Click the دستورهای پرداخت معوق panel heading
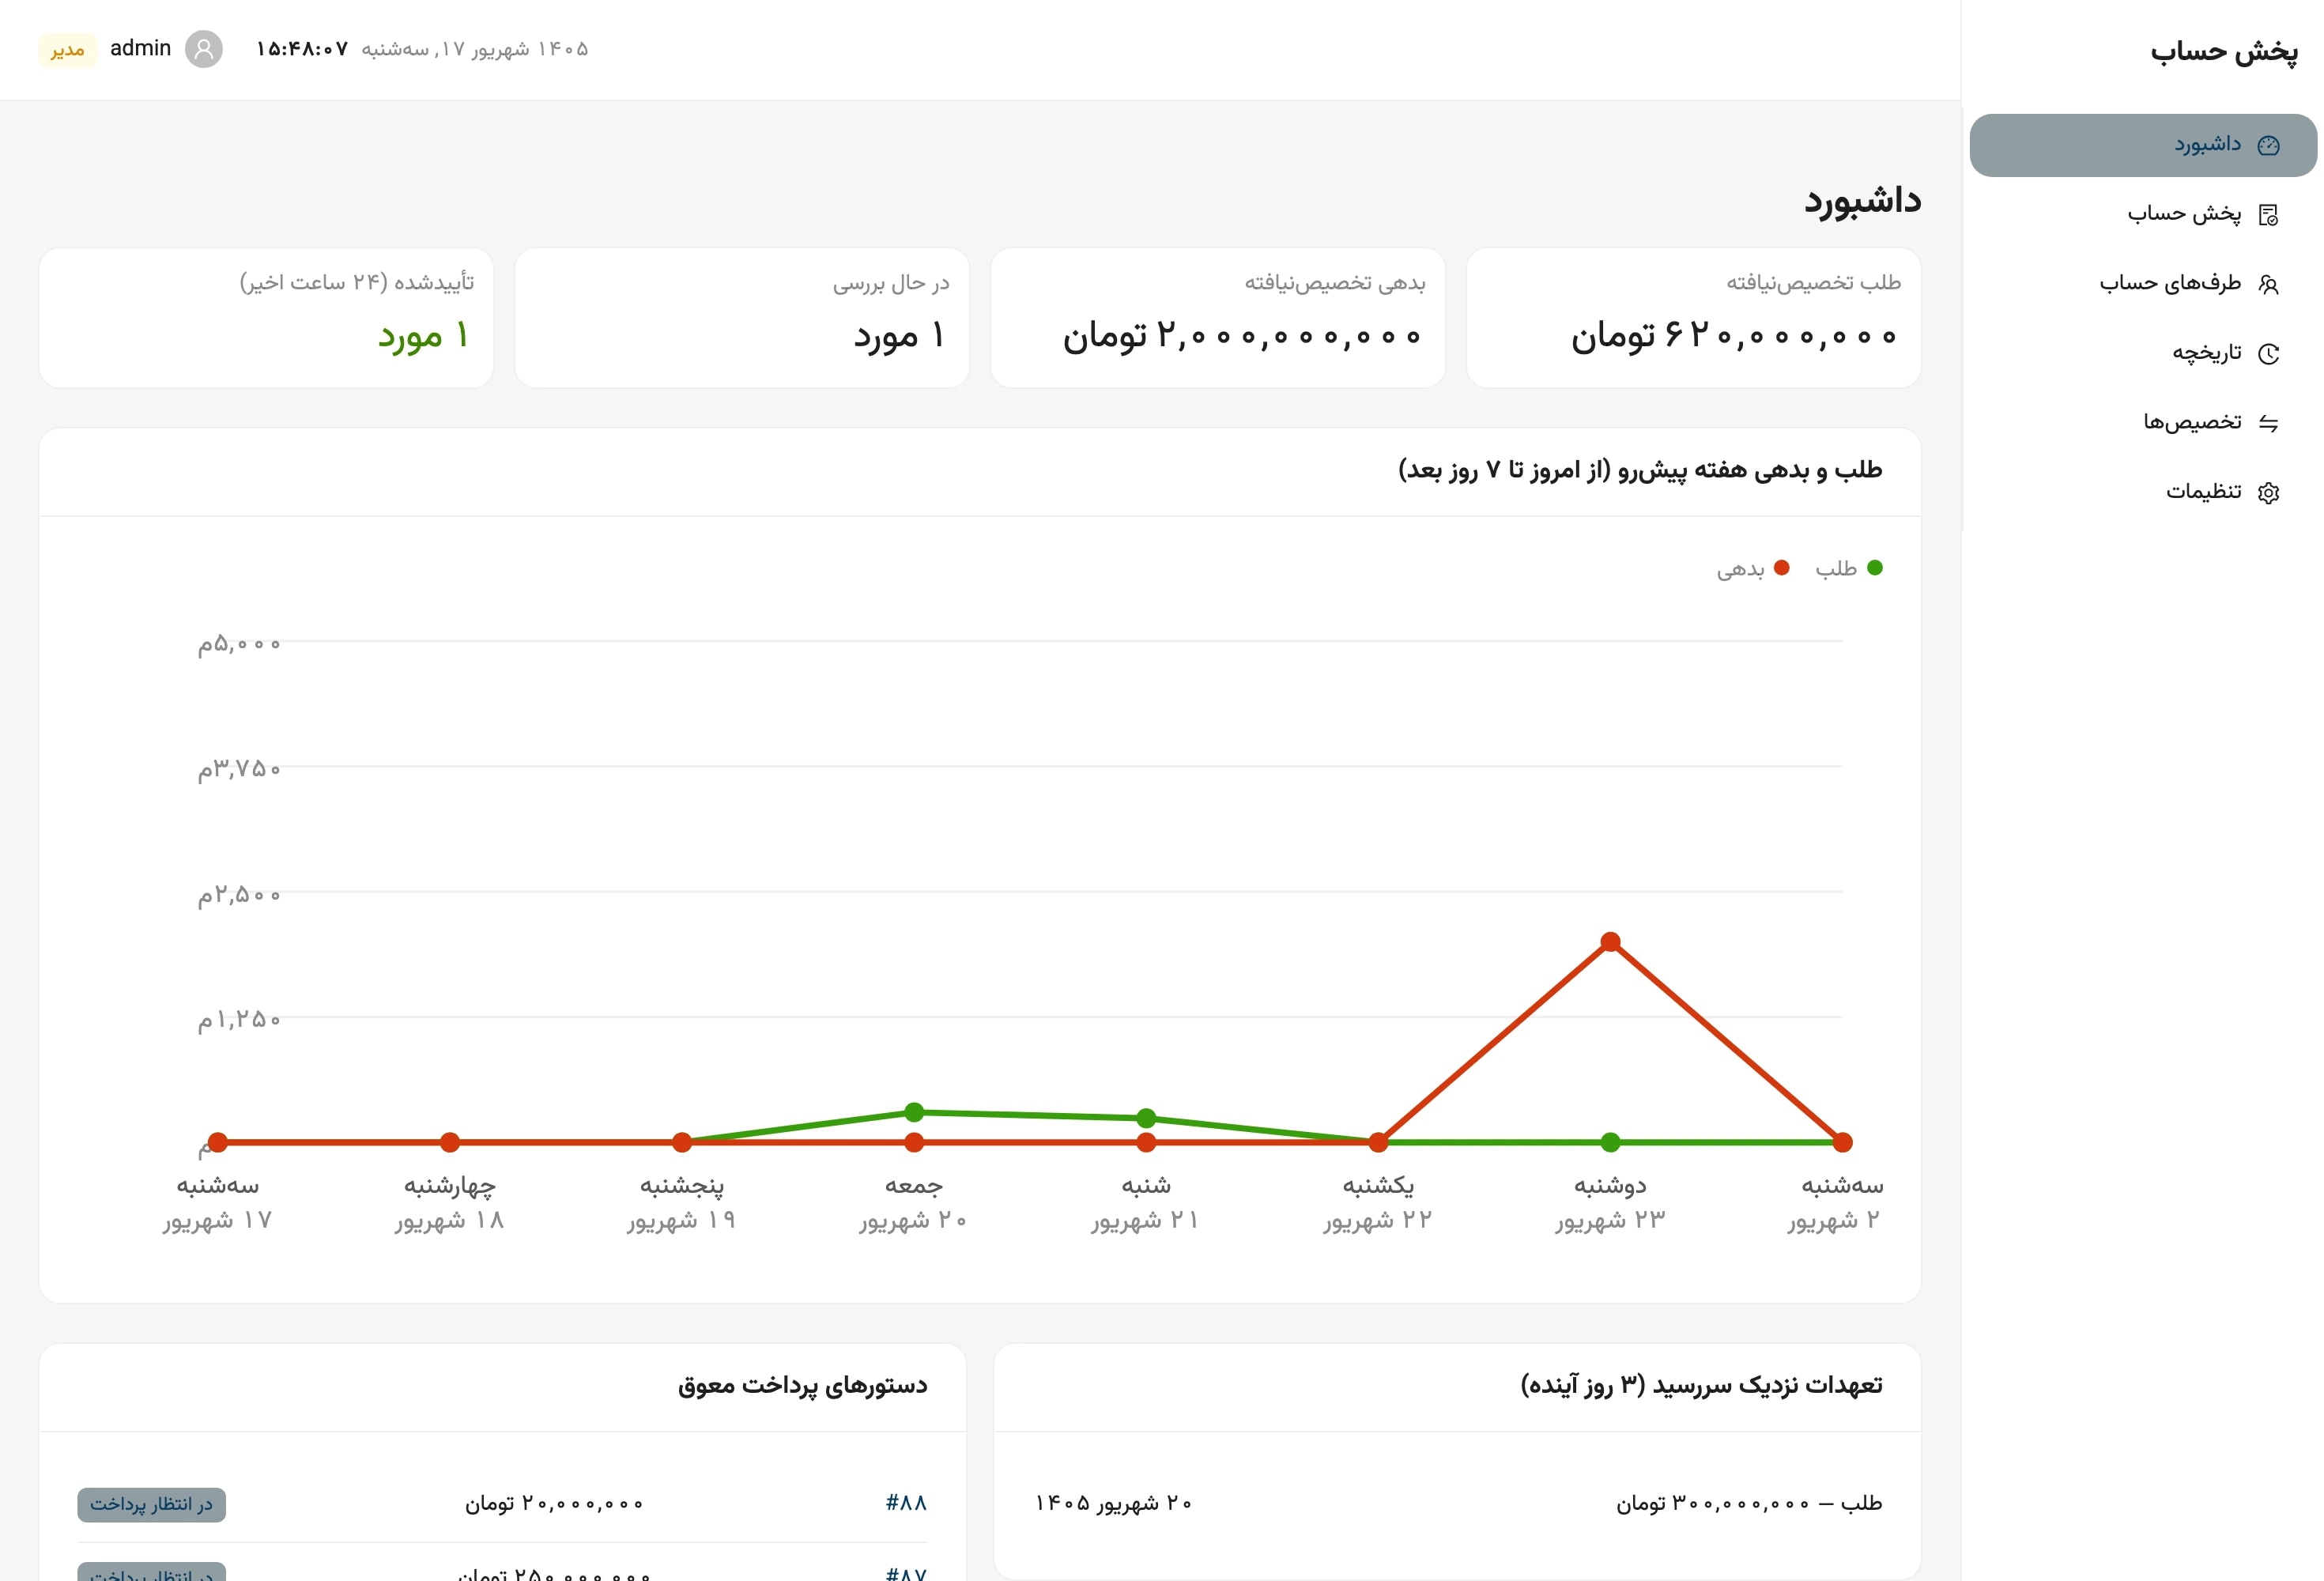This screenshot has width=2324, height=1581. click(x=802, y=1385)
